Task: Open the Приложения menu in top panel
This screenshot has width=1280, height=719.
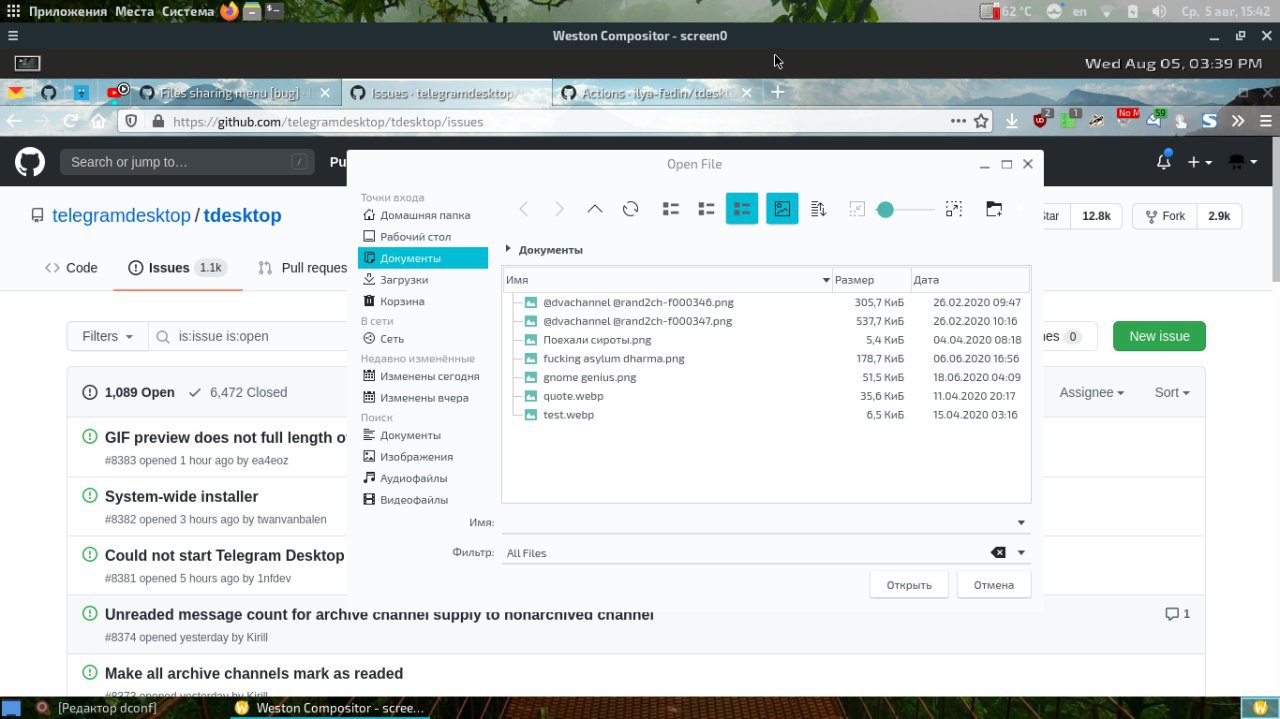Action: coord(67,12)
